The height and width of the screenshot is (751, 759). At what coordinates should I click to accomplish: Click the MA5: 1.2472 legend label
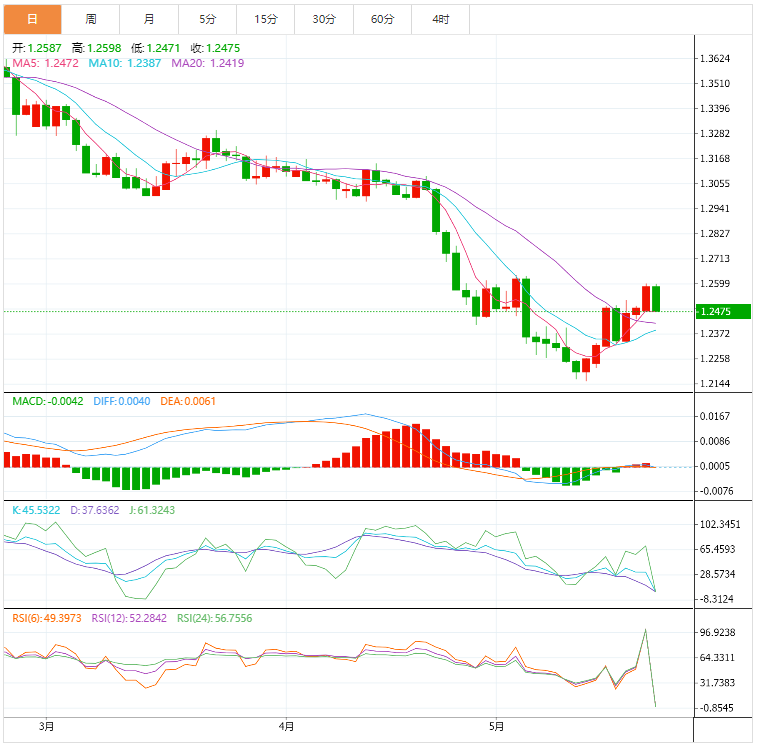[x=46, y=63]
